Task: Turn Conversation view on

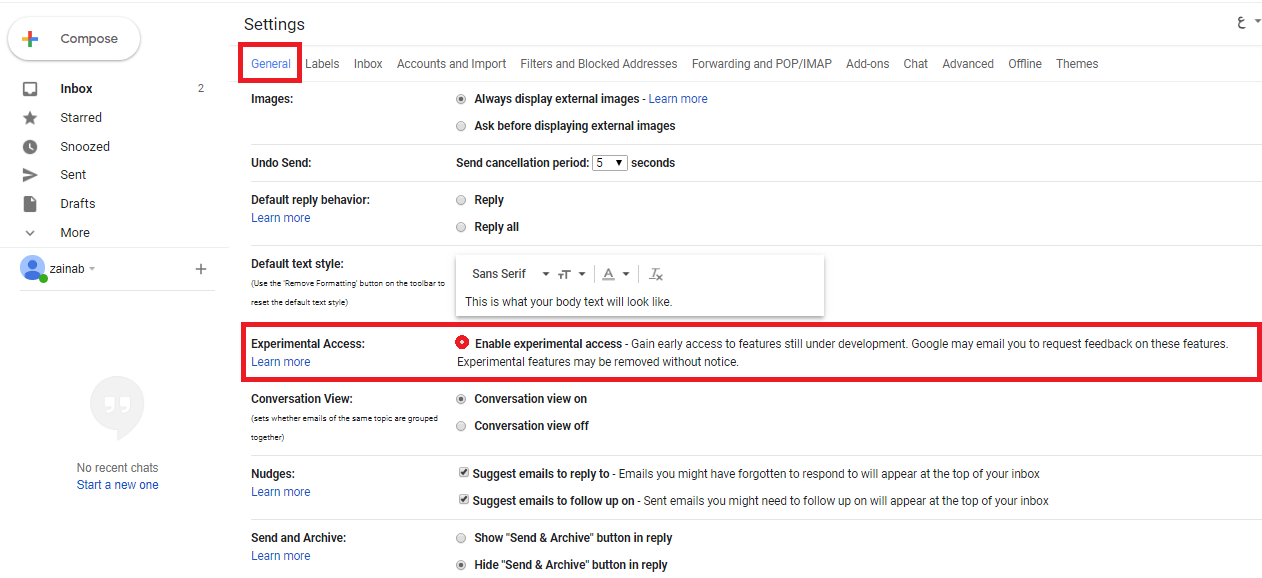Action: [x=461, y=399]
